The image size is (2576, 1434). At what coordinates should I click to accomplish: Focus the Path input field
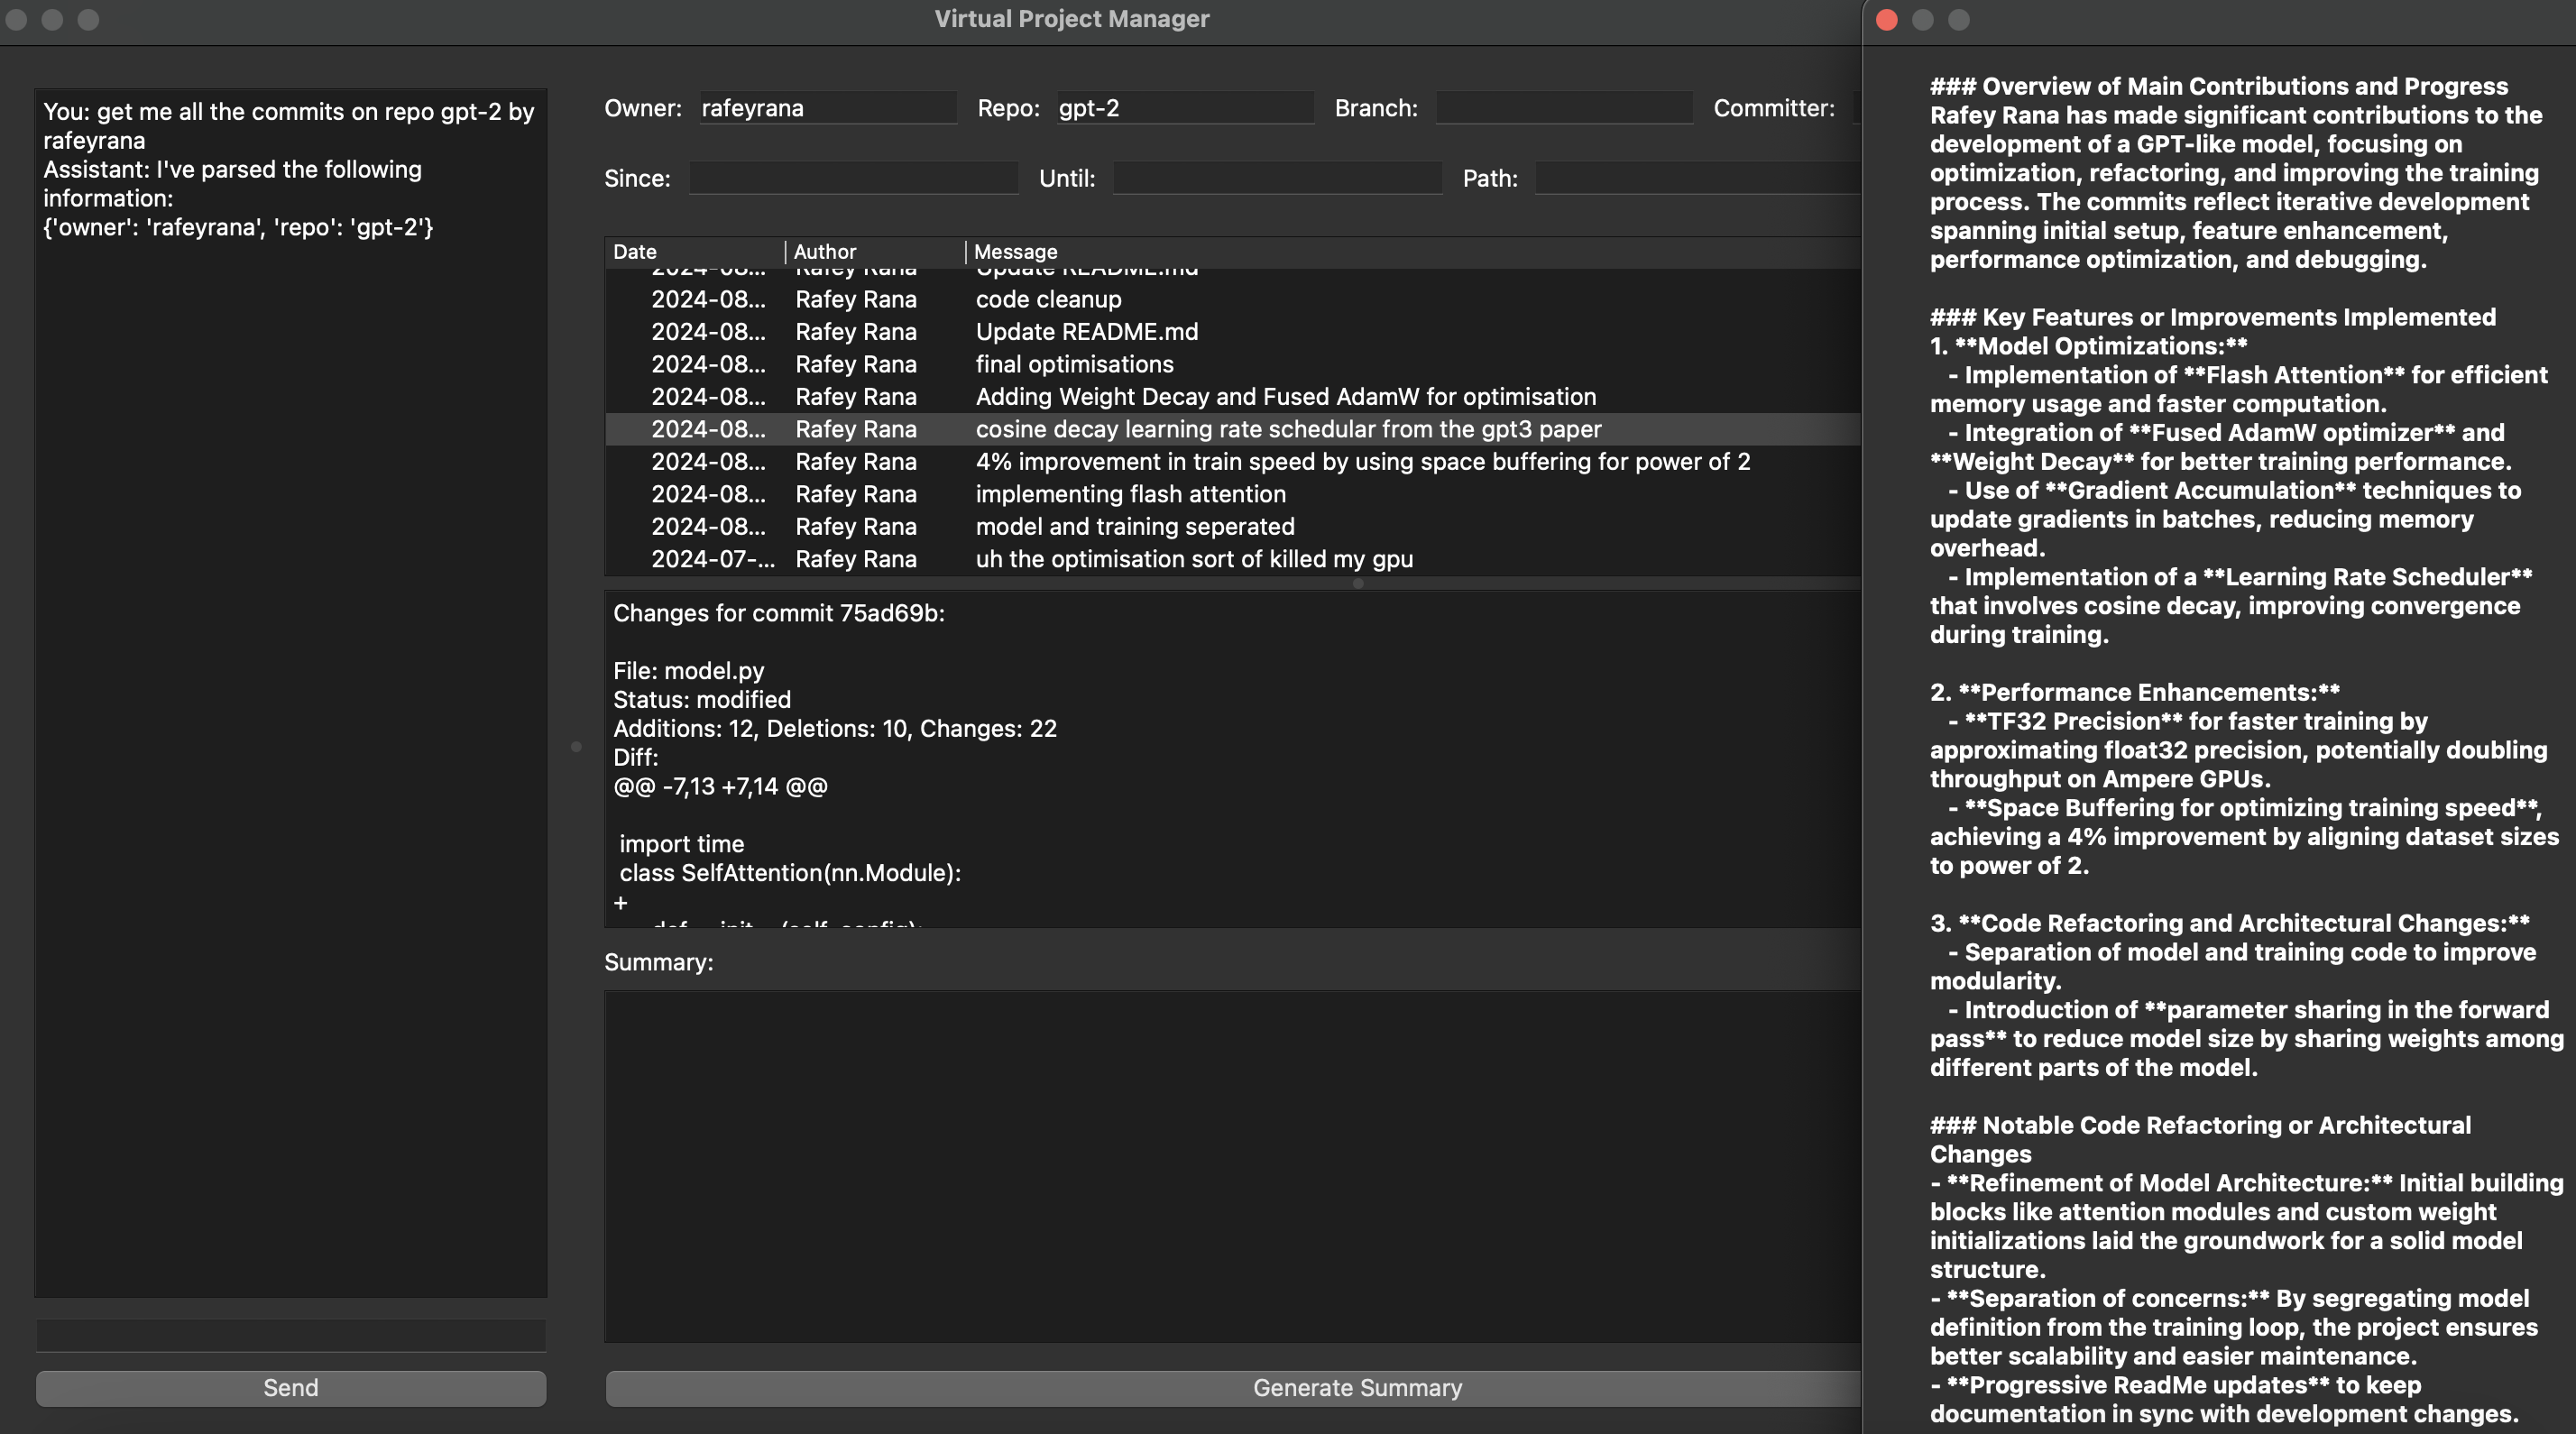pos(1696,178)
